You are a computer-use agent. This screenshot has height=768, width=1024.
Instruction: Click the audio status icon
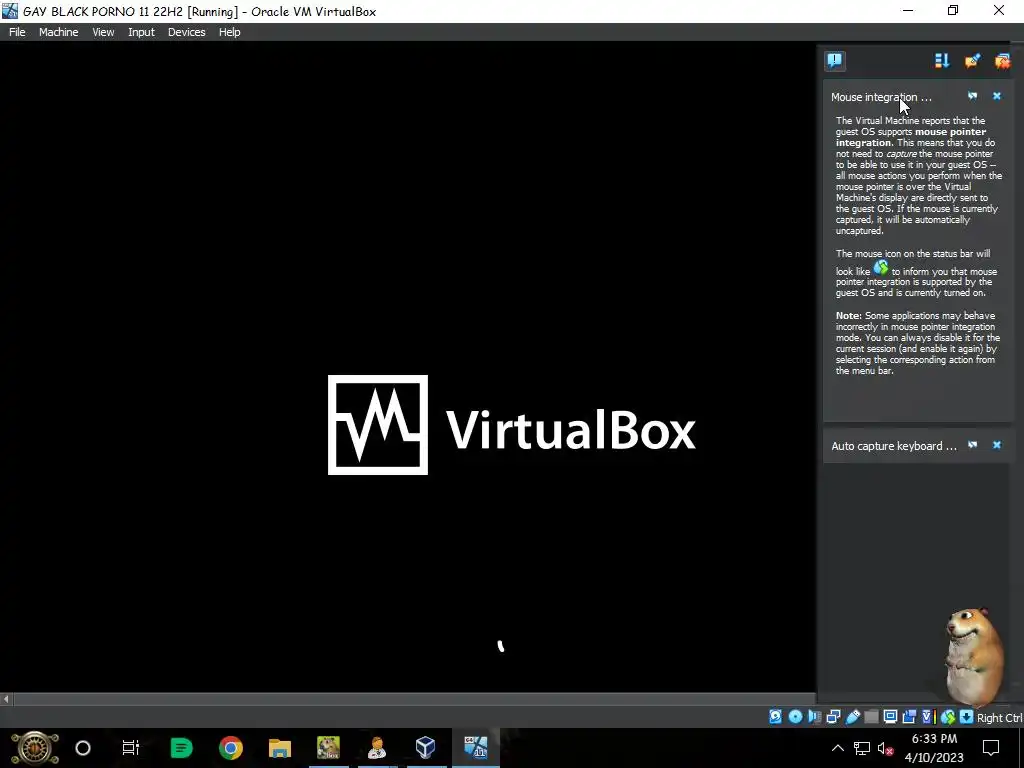814,716
